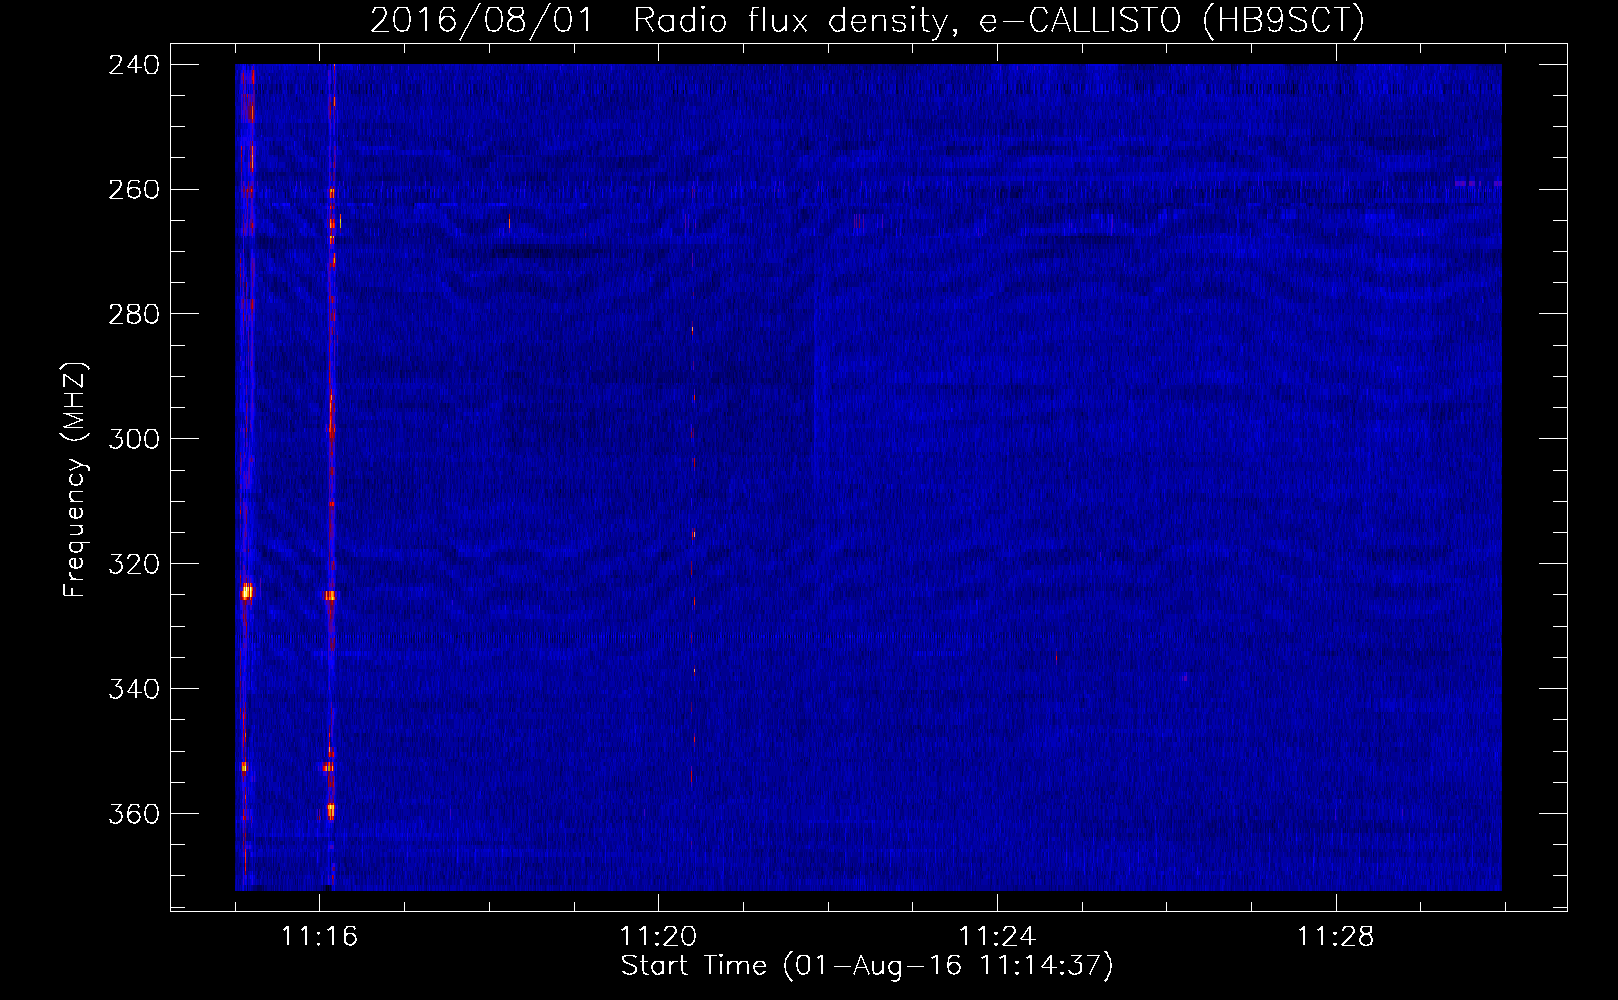Click the 11:24 time tick label
The image size is (1618, 1000).
[997, 937]
